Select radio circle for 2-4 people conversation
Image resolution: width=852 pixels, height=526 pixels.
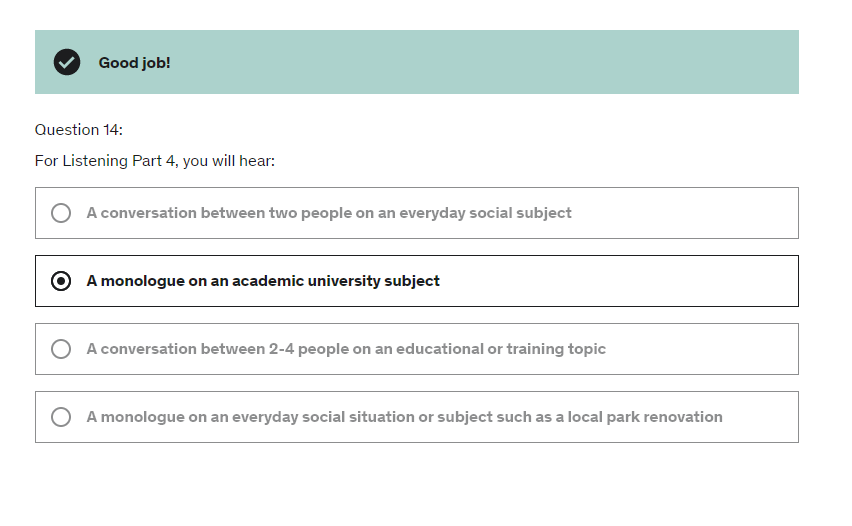tap(61, 349)
